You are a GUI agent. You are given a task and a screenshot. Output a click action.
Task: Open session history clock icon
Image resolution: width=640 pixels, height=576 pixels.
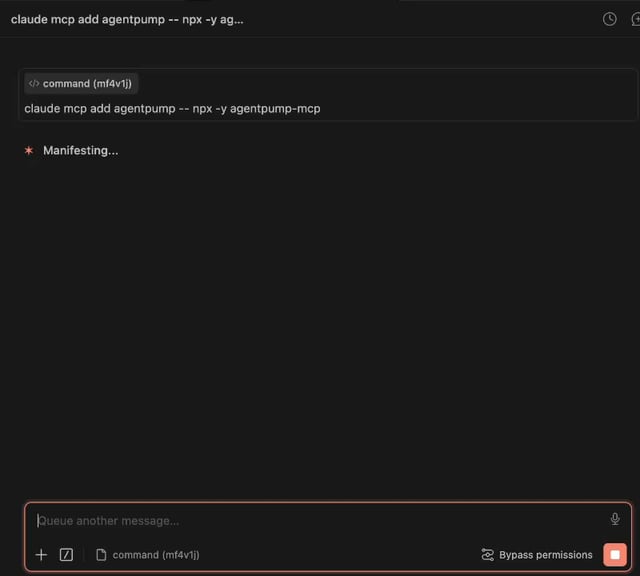pos(609,19)
